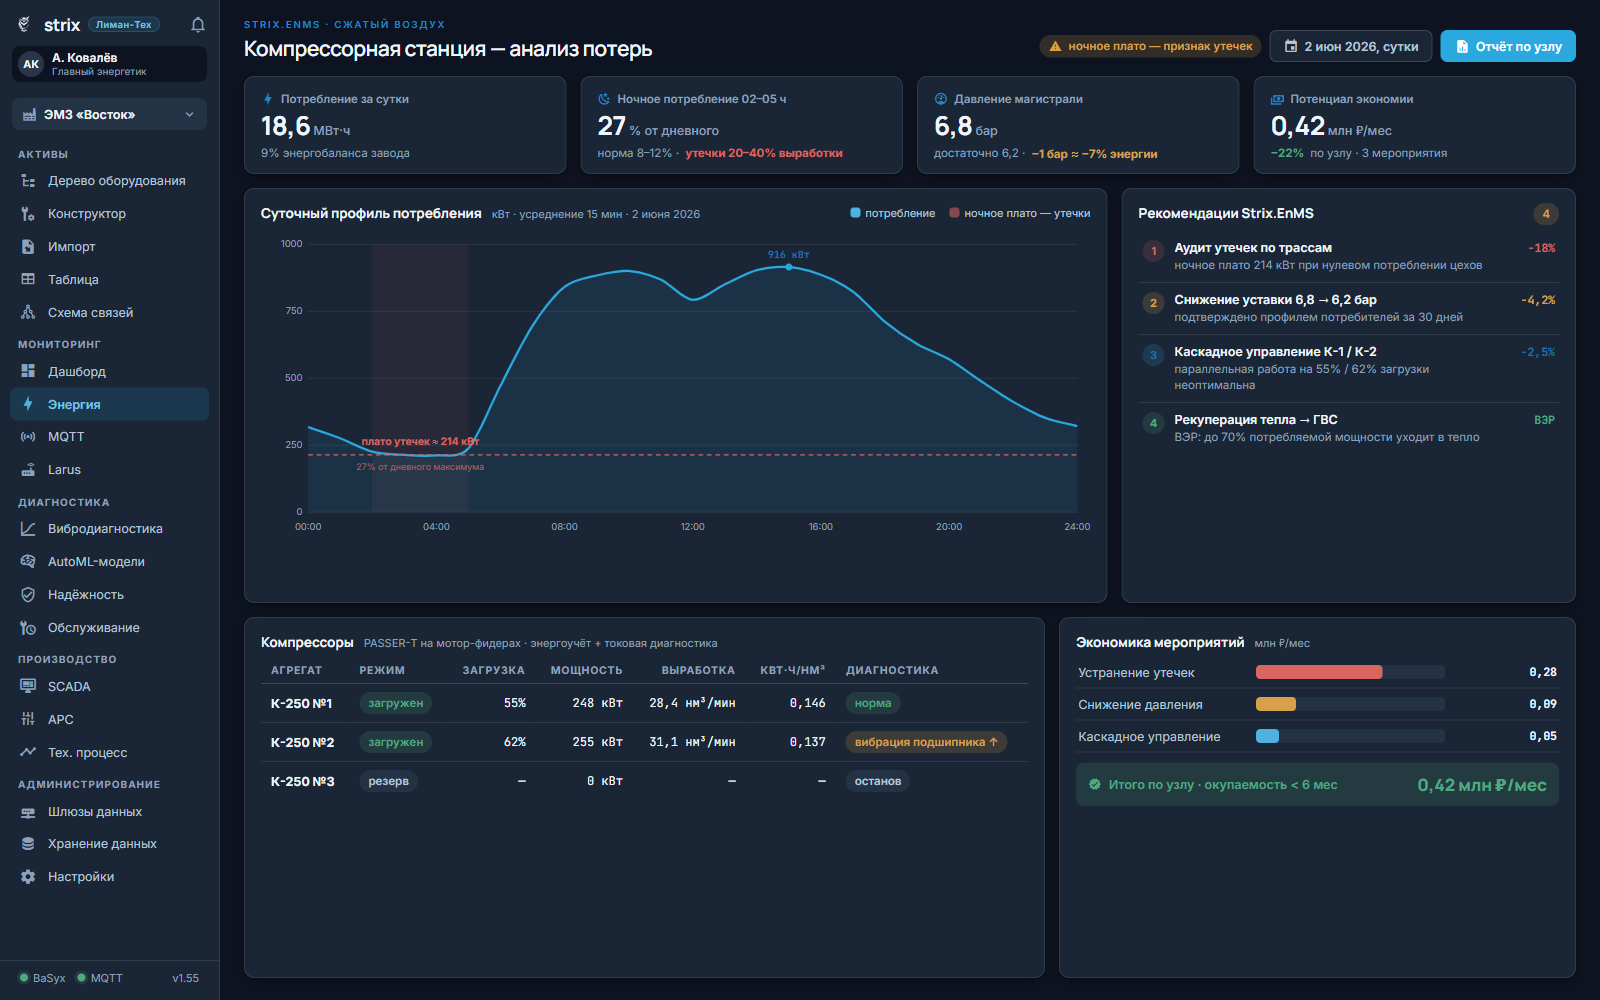This screenshot has width=1600, height=1000.
Task: Click the AutoML-модели icon
Action: coord(28,562)
